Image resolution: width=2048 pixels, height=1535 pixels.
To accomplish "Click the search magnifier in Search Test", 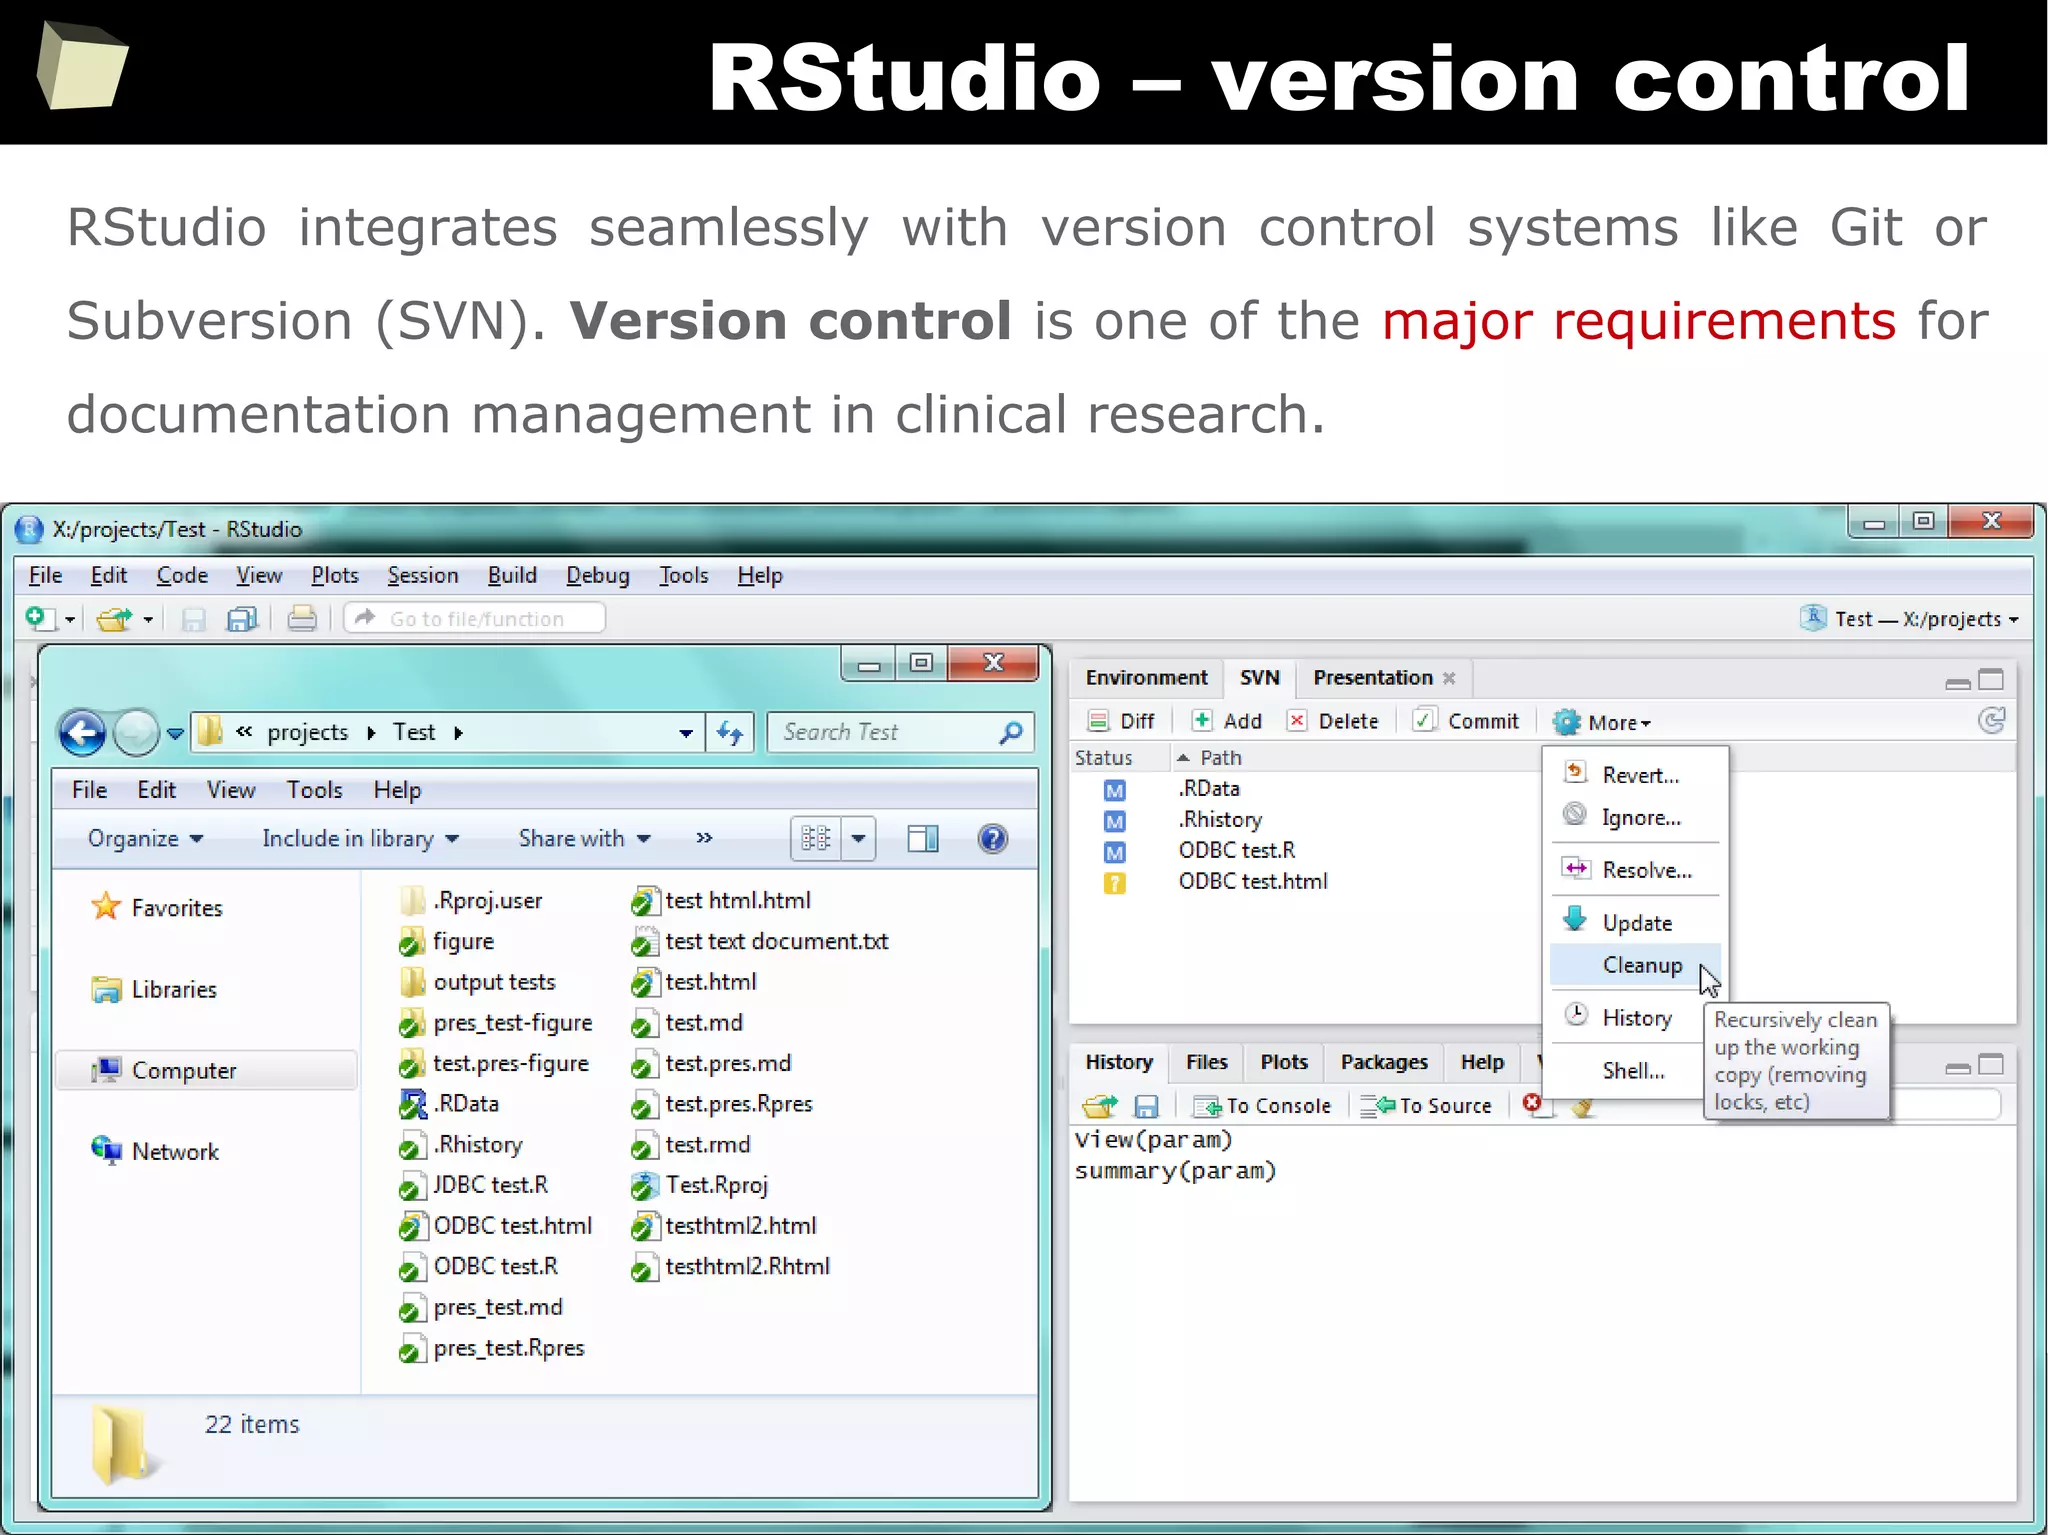I will (1011, 732).
